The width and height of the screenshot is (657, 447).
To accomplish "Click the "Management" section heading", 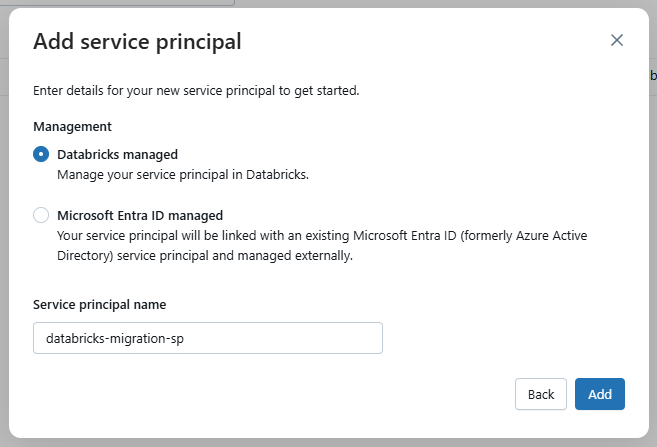I will point(72,127).
